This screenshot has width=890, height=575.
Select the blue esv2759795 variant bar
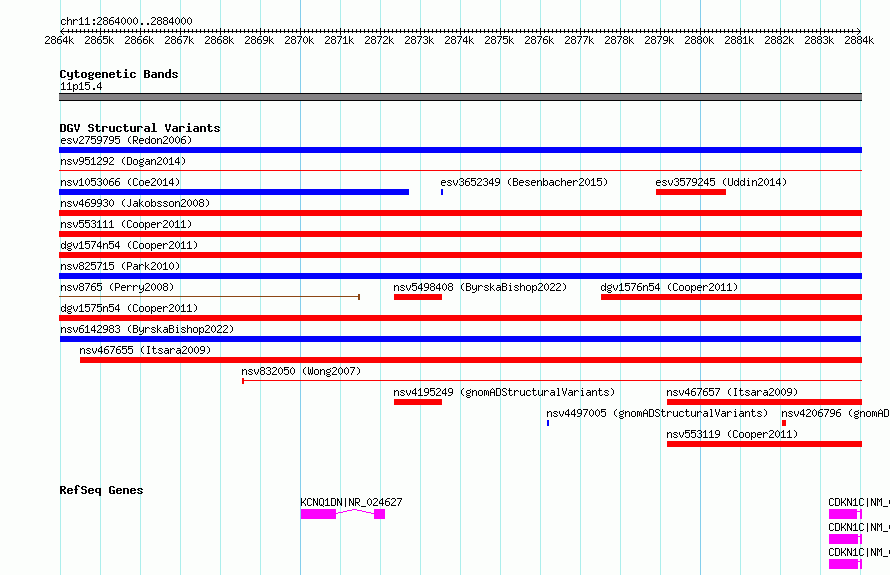(460, 150)
